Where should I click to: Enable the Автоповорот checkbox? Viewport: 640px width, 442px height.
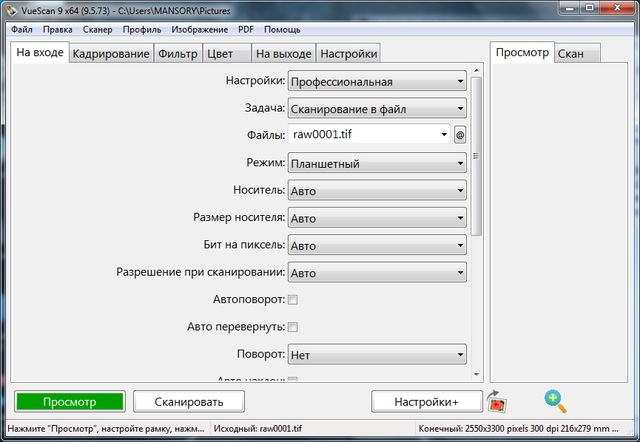pos(293,299)
